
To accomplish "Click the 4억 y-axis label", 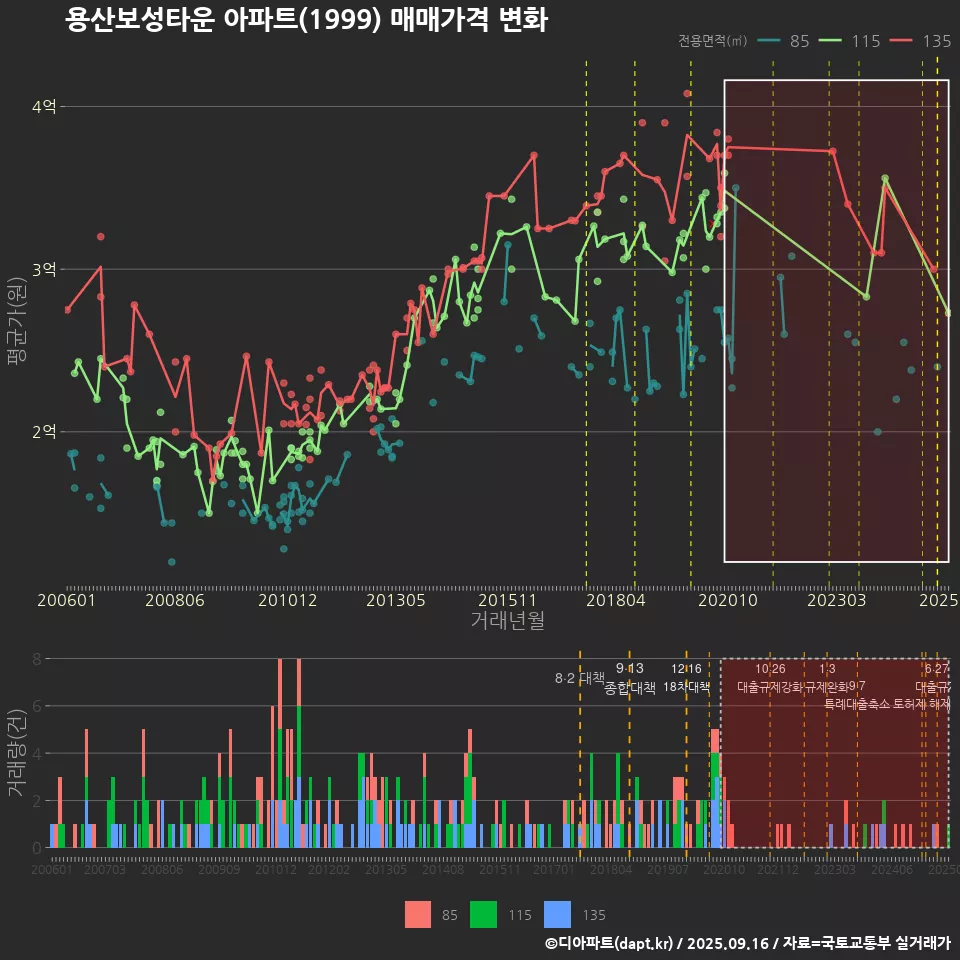I will click(x=45, y=107).
